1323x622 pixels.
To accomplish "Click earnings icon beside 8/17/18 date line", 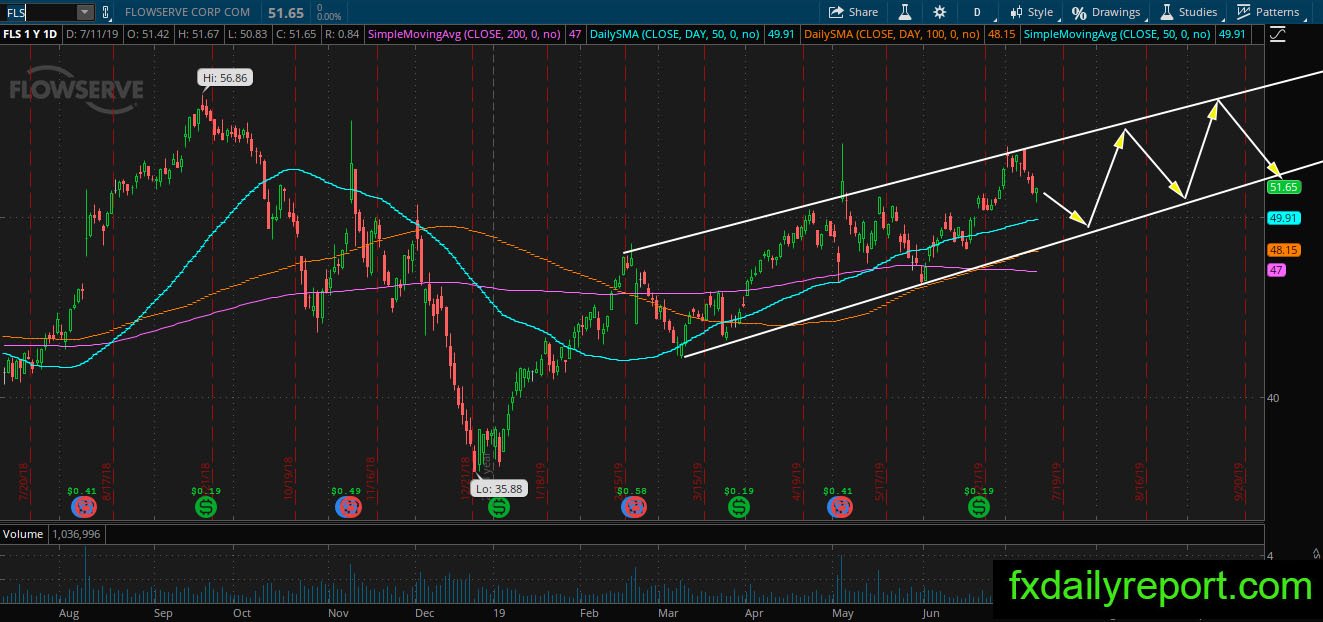I will [82, 507].
